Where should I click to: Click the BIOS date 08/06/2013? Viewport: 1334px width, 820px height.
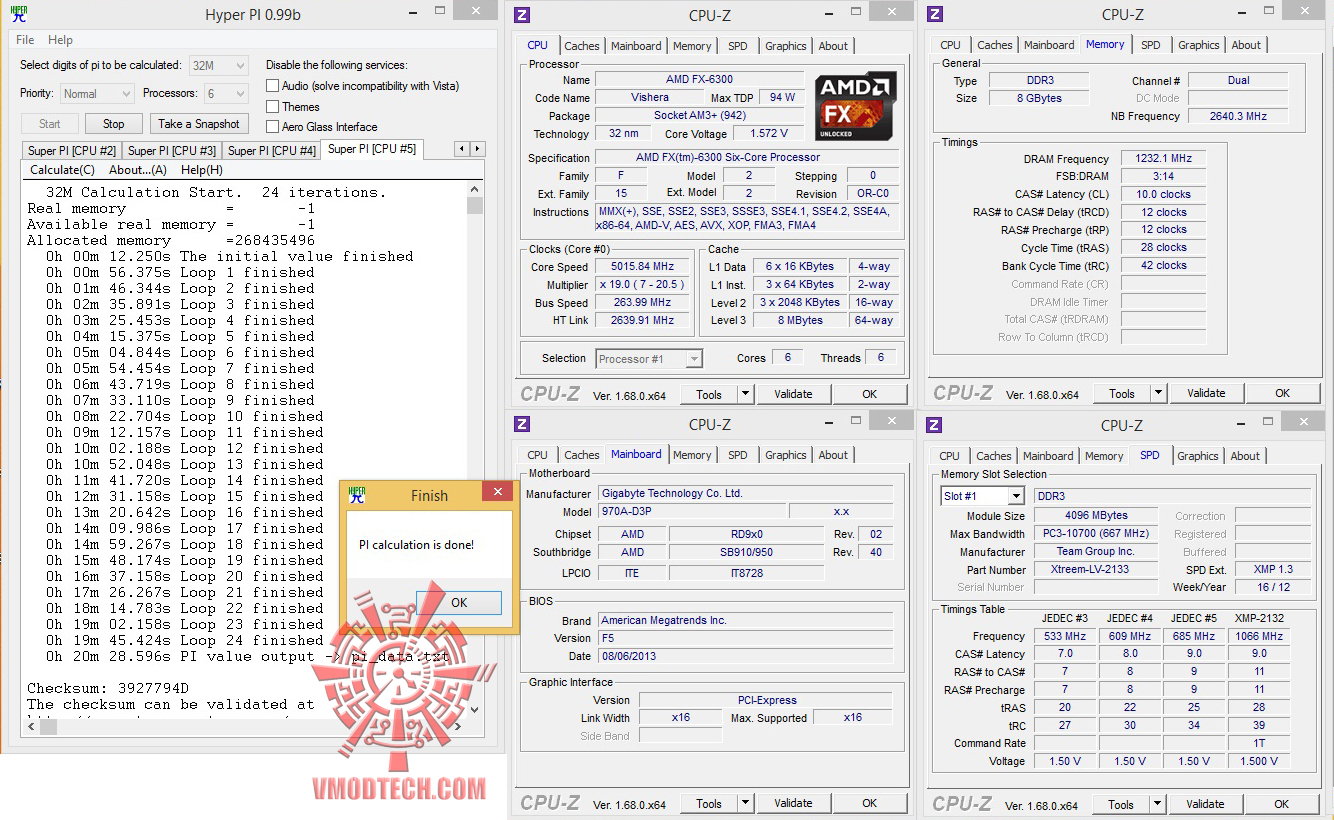(746, 656)
